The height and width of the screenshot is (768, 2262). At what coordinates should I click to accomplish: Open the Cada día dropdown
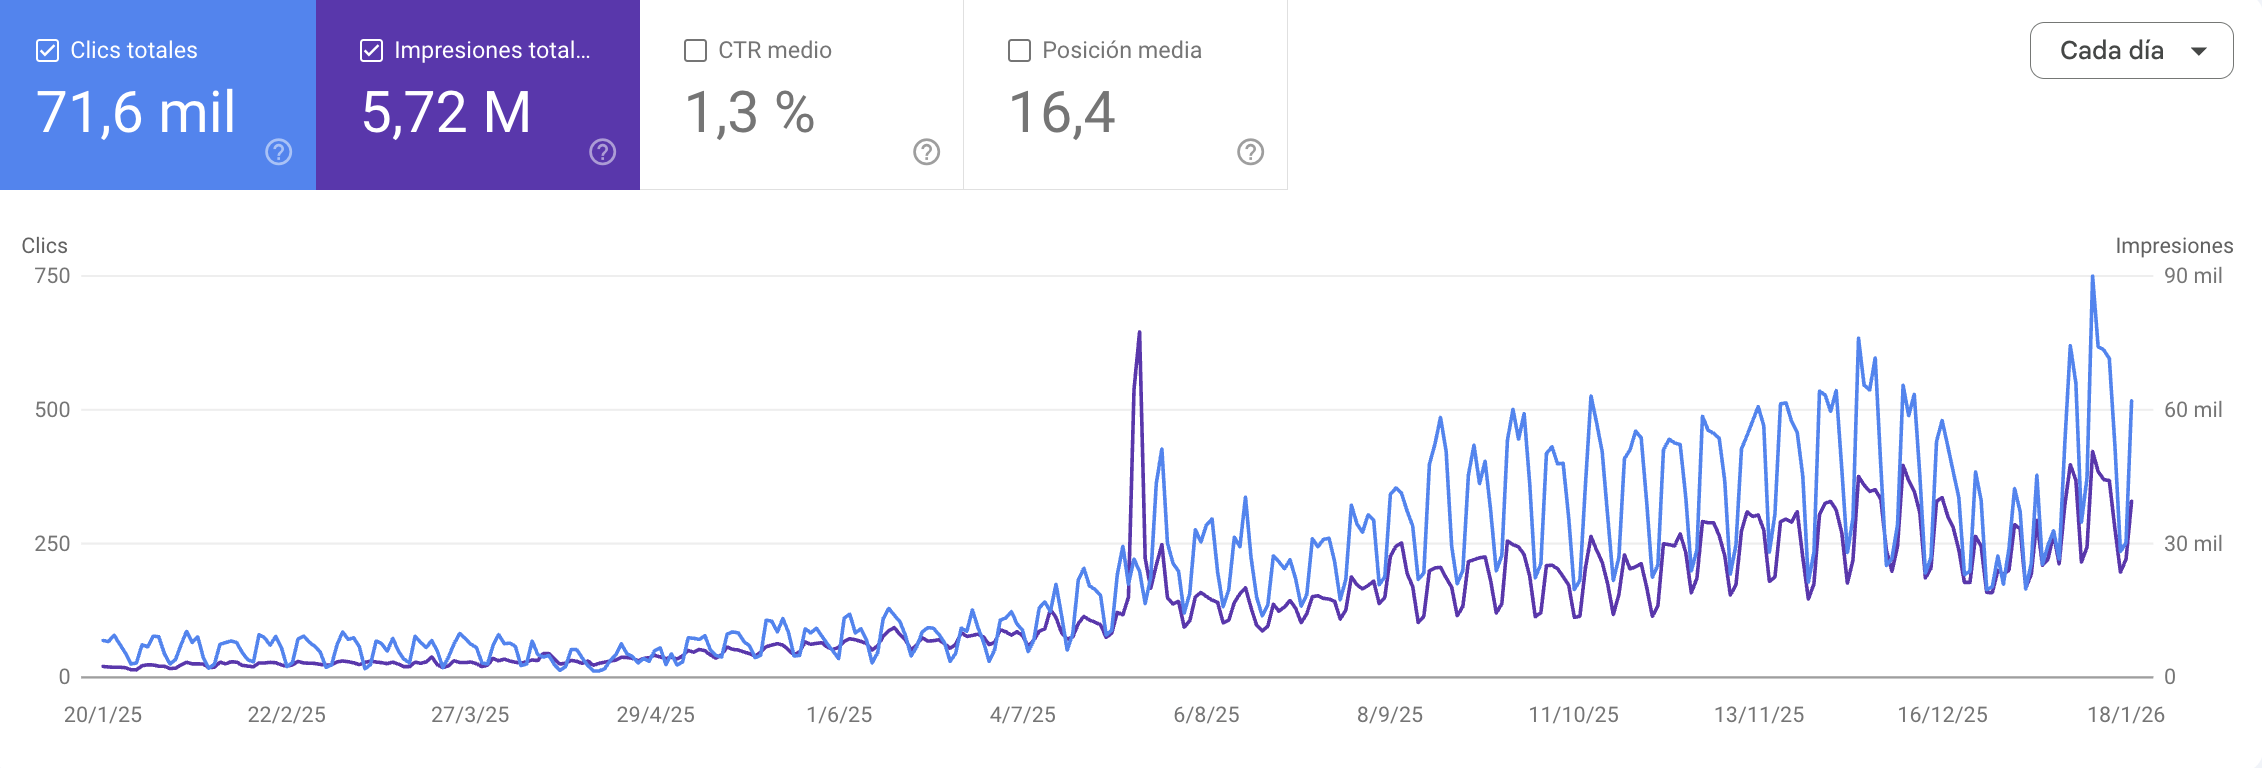[2130, 50]
